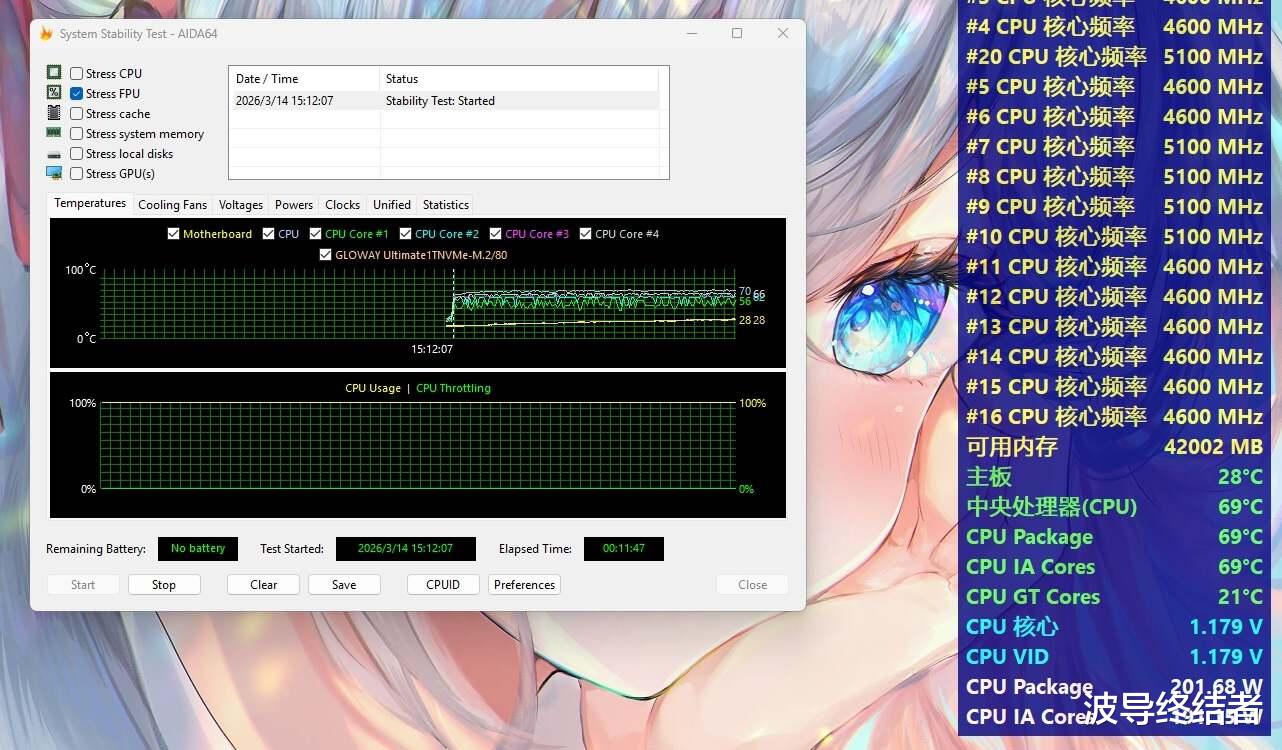Tick the Stress local disks checkbox

pyautogui.click(x=76, y=153)
